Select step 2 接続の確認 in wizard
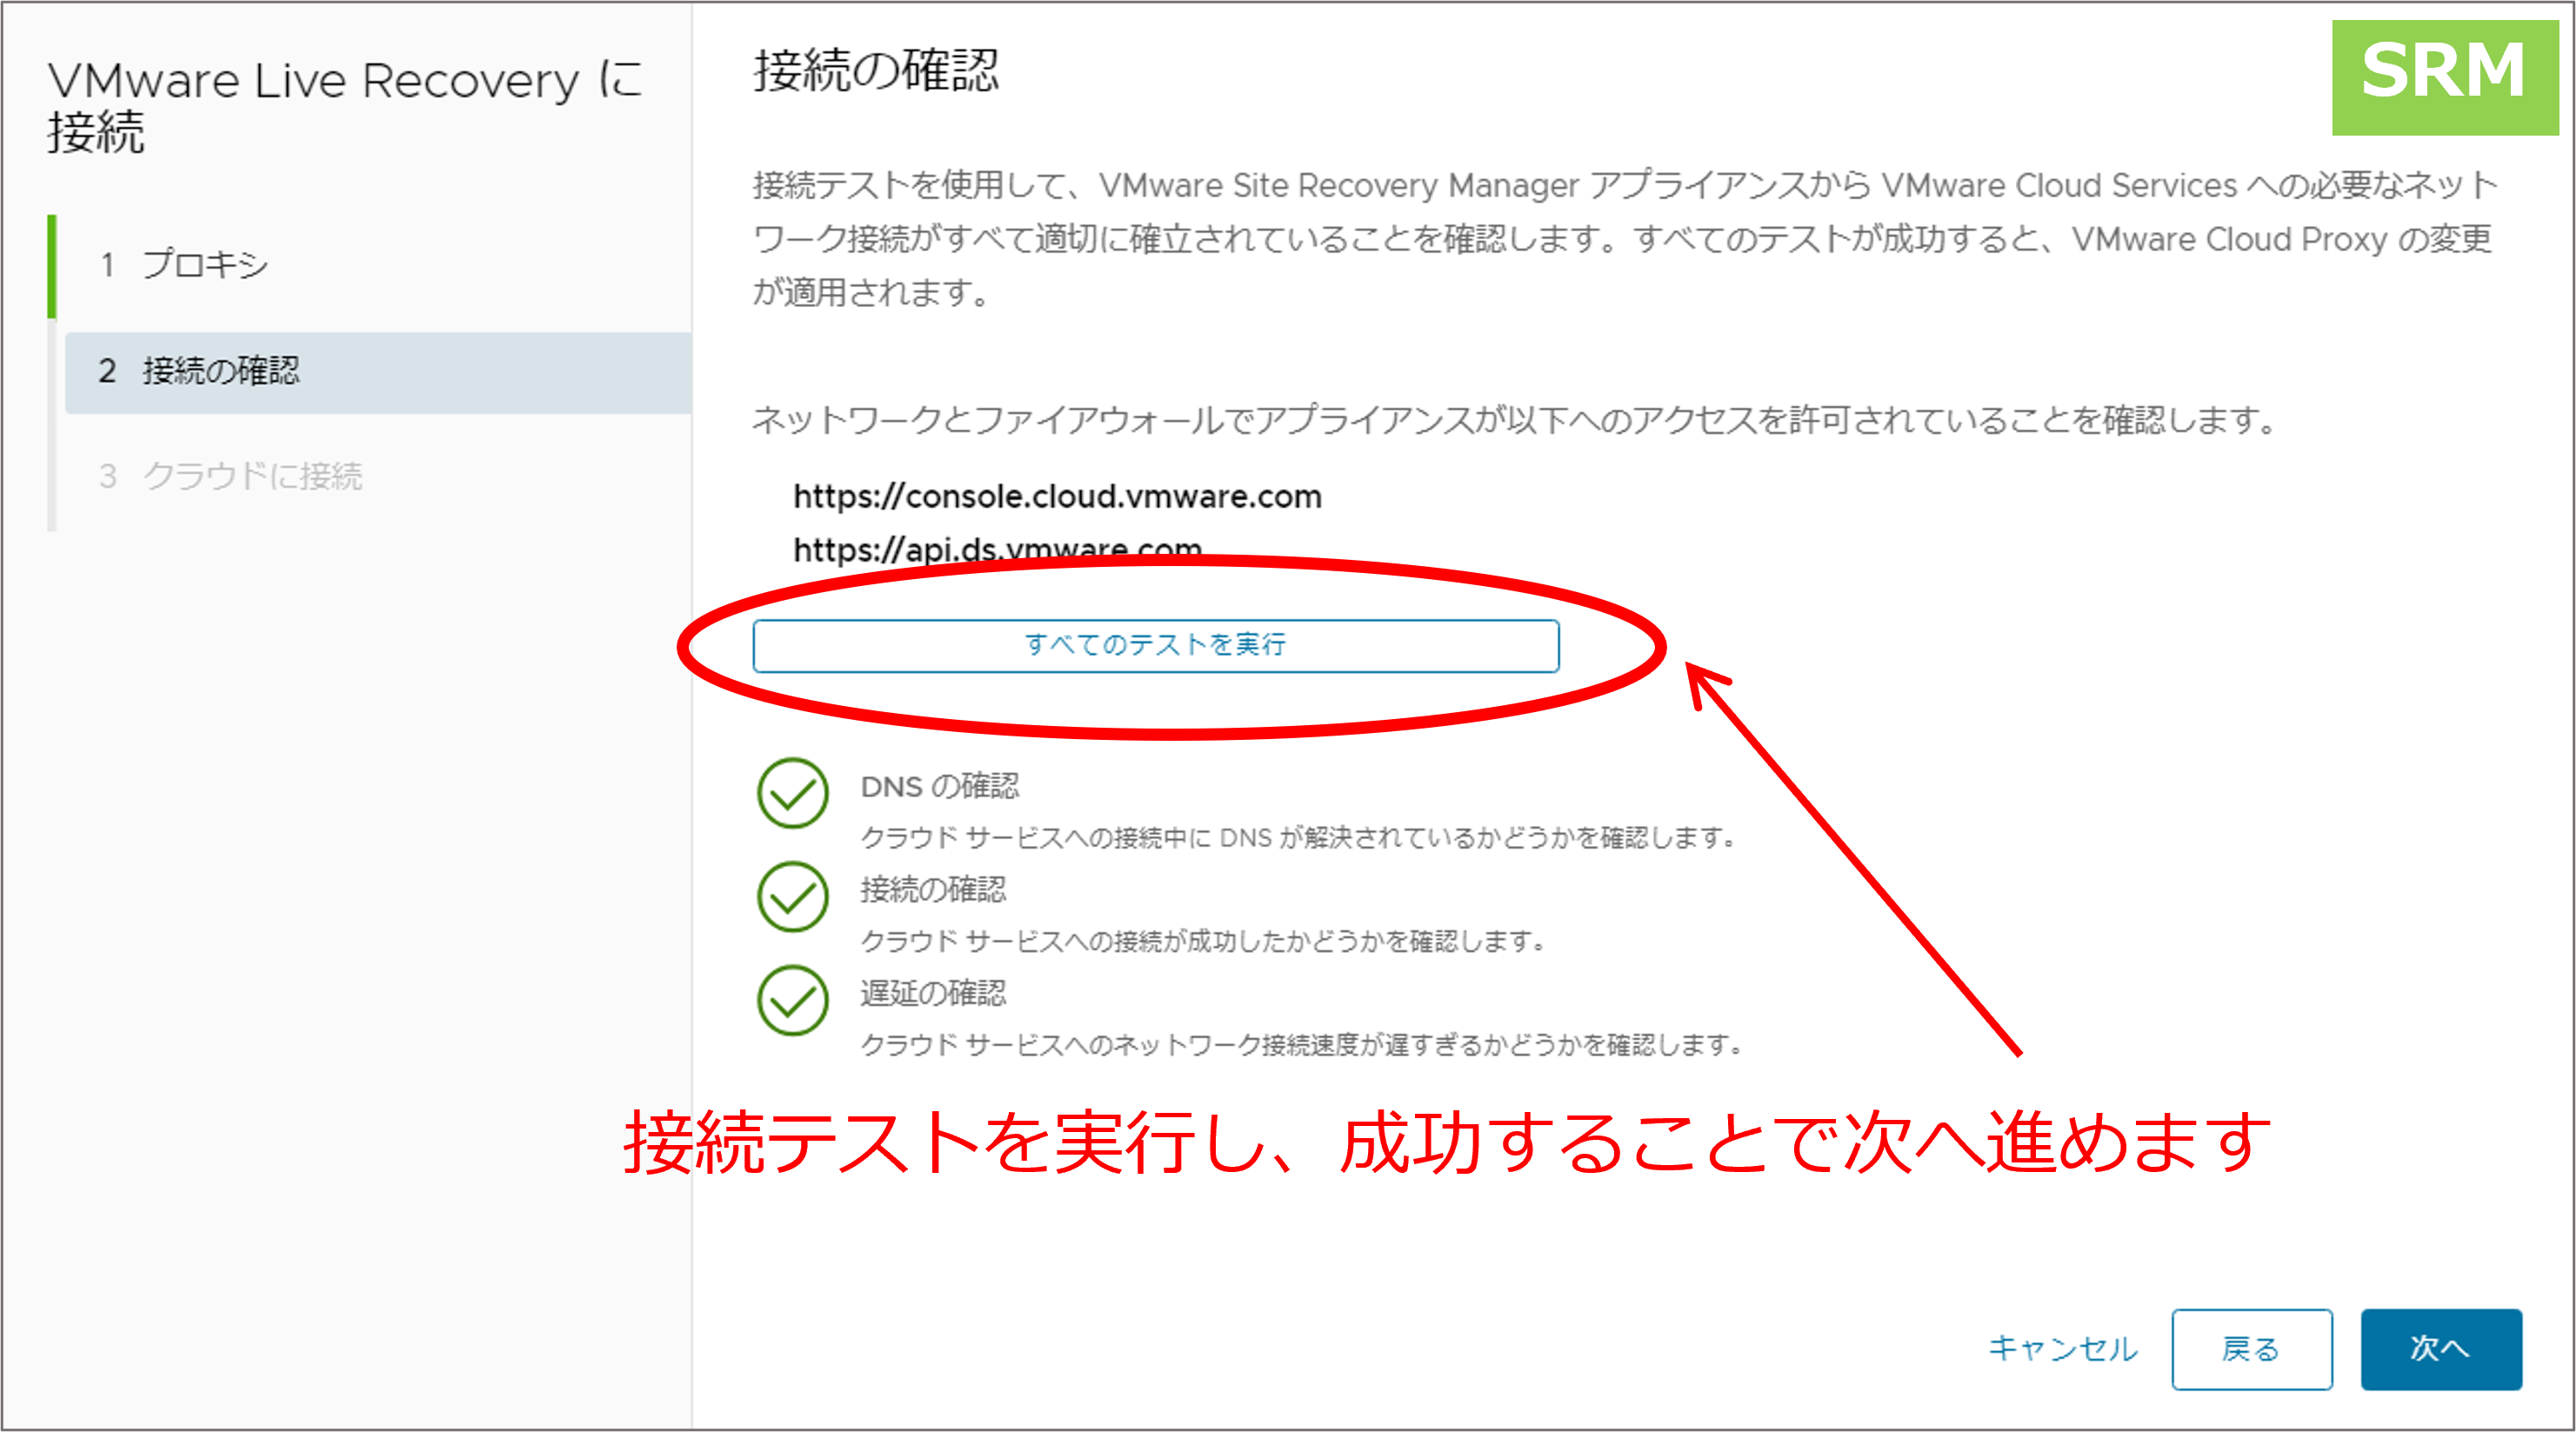This screenshot has height=1432, width=2576. [378, 372]
